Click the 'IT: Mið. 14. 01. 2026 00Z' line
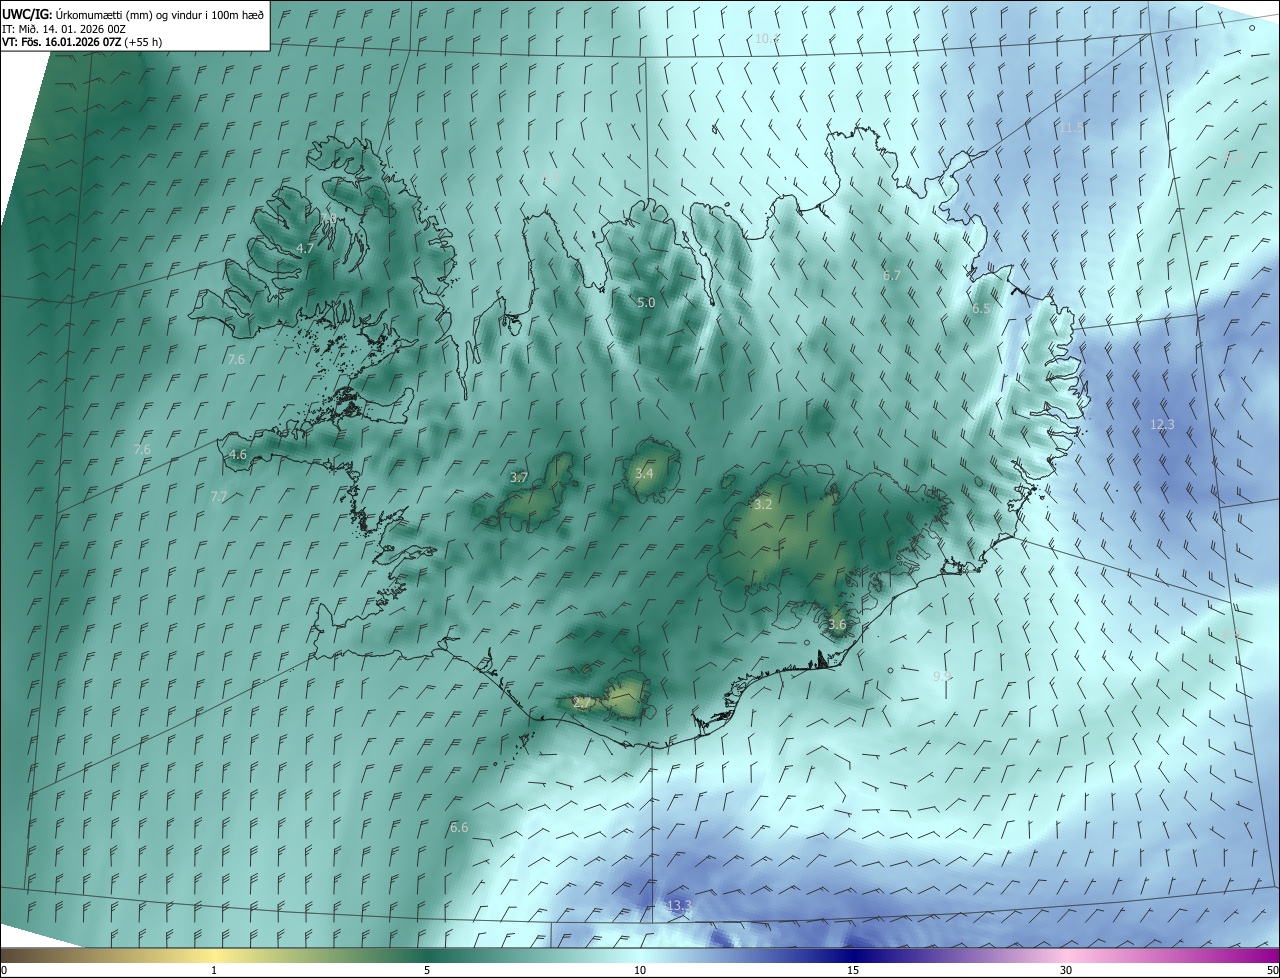The image size is (1280, 978). (x=63, y=28)
